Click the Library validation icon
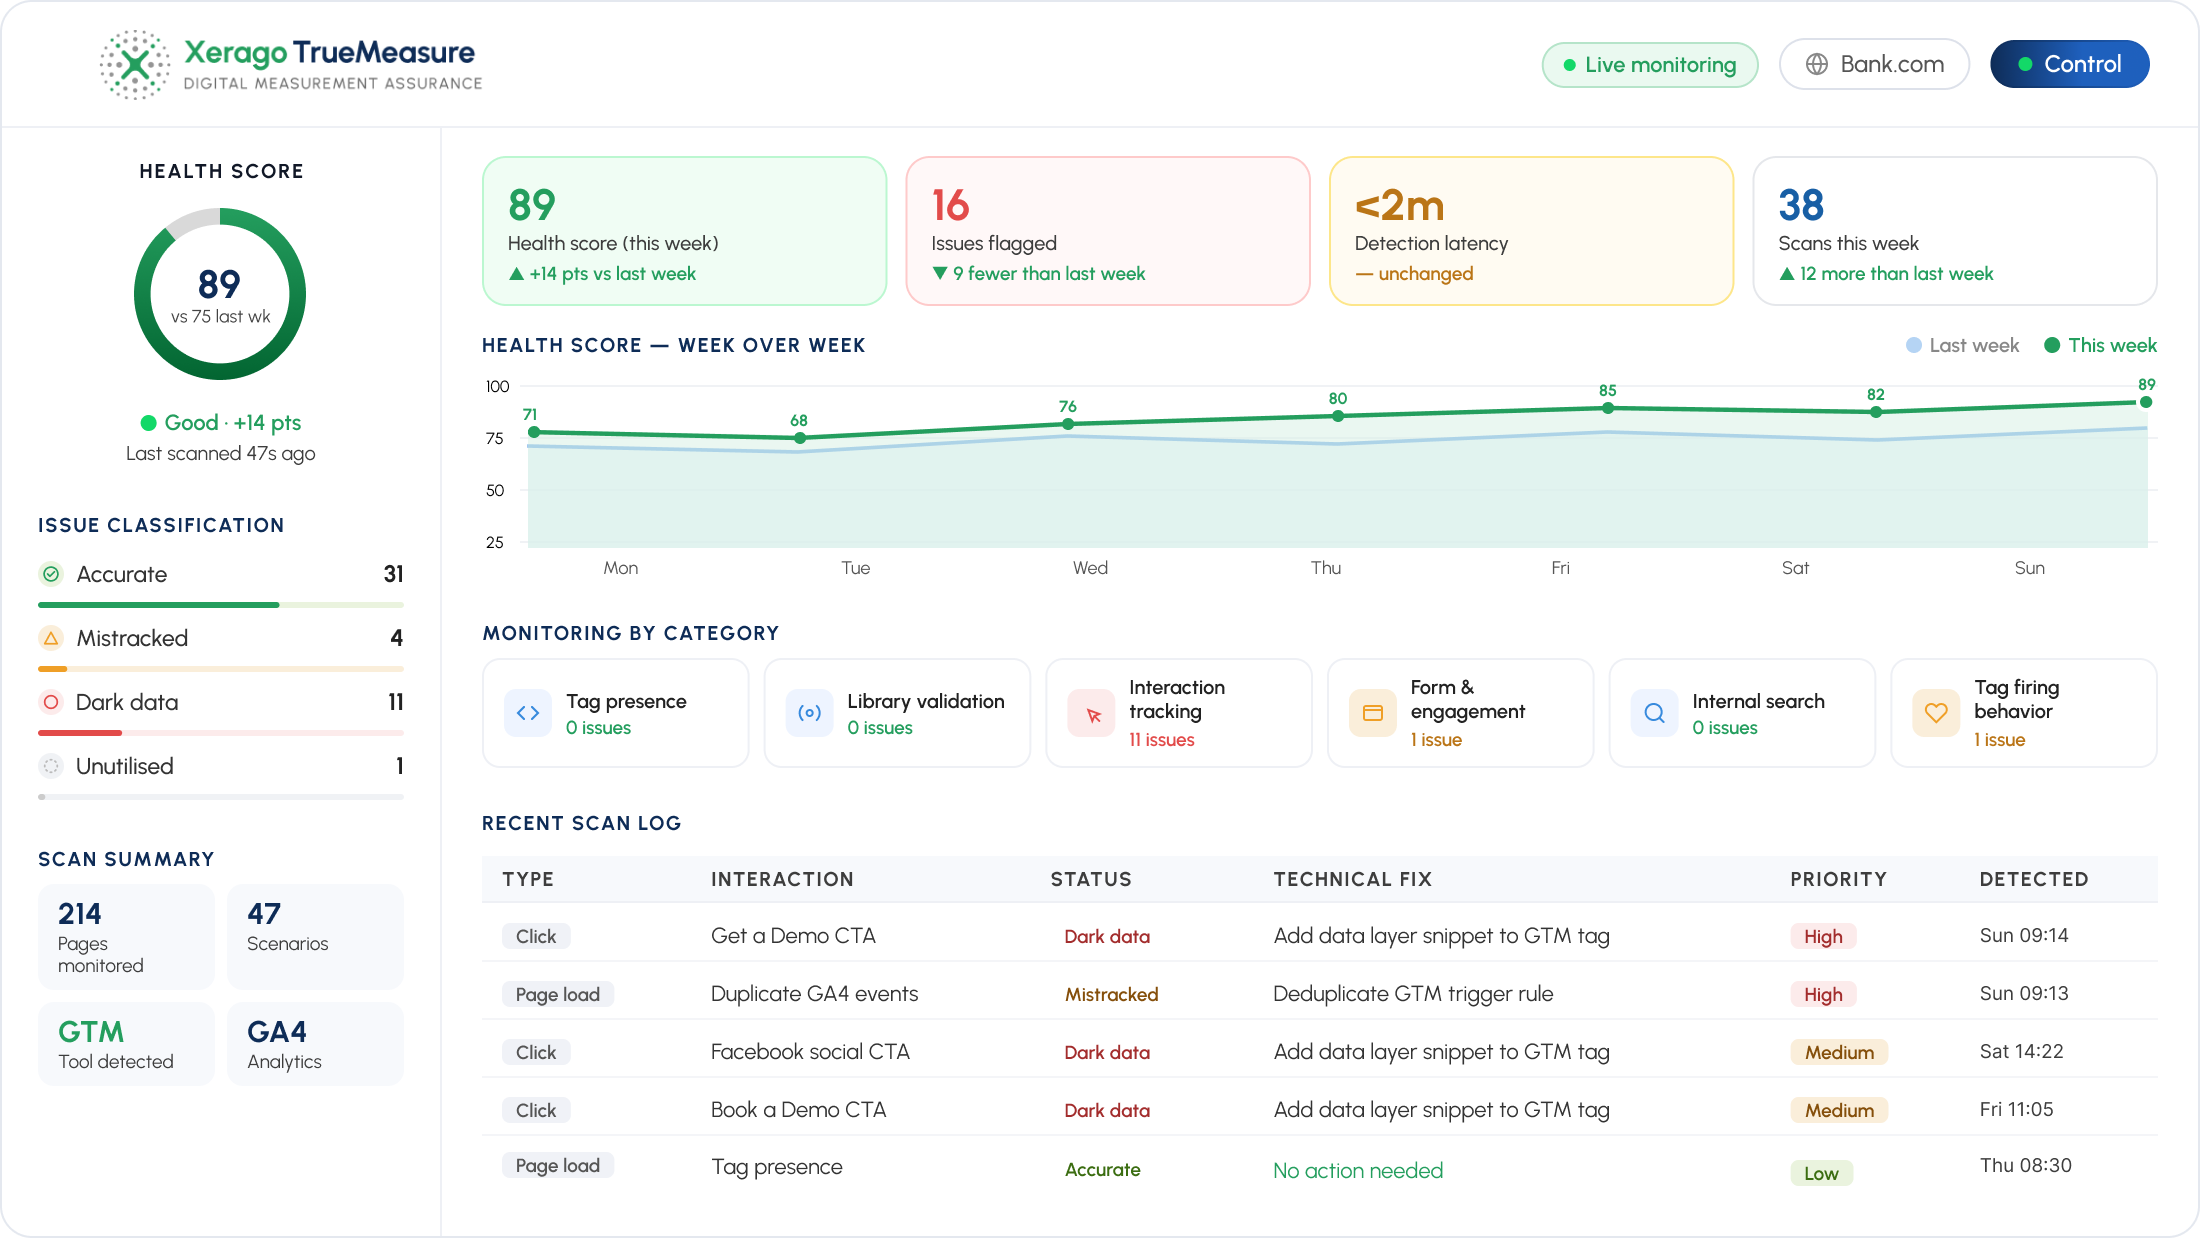This screenshot has height=1238, width=2200. pyautogui.click(x=809, y=713)
